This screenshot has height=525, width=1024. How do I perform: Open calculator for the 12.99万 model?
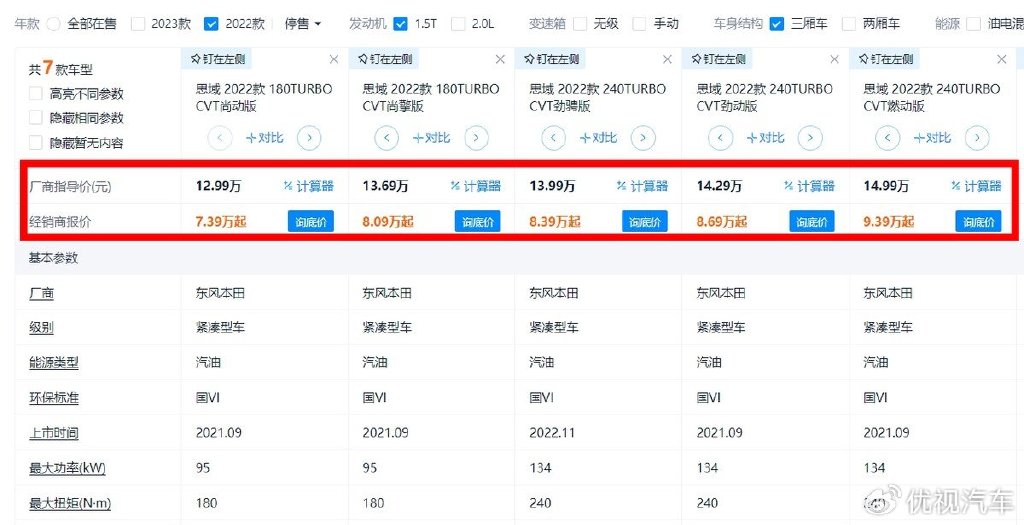(309, 186)
